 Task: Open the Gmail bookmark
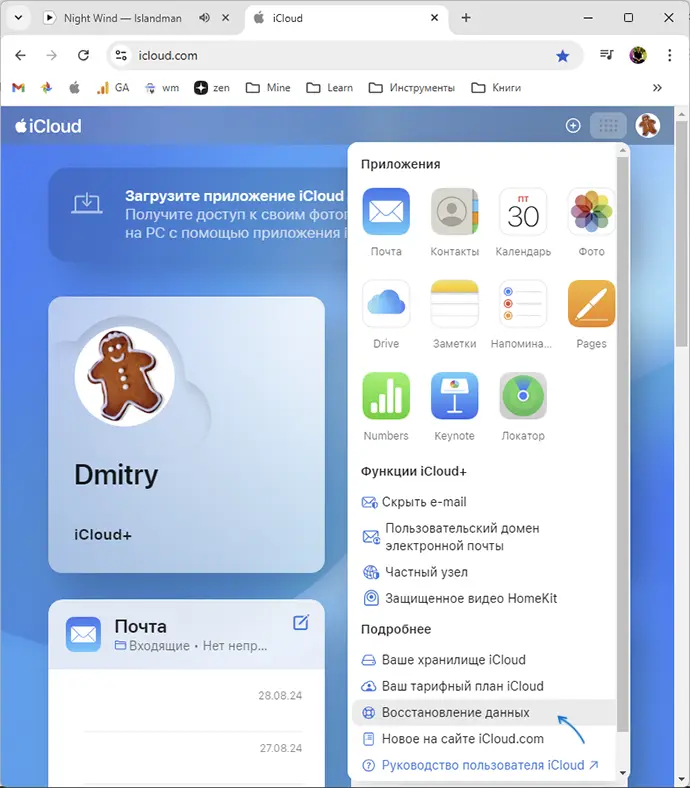coord(19,88)
